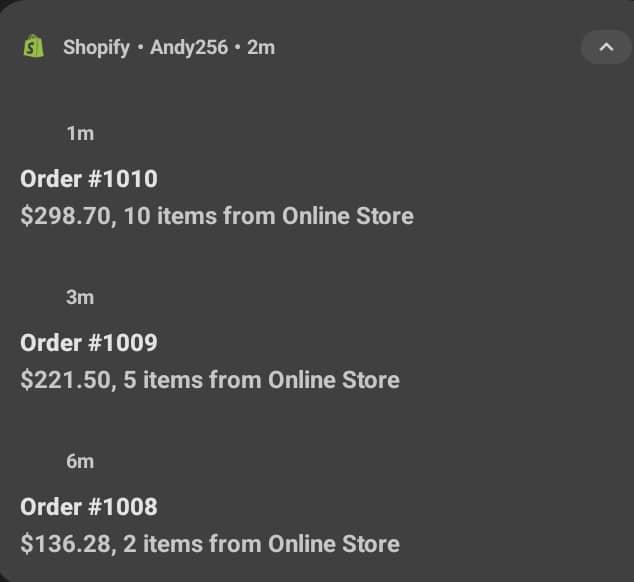This screenshot has width=634, height=582.
Task: Tap the $221.50 order amount
Action: coord(66,380)
